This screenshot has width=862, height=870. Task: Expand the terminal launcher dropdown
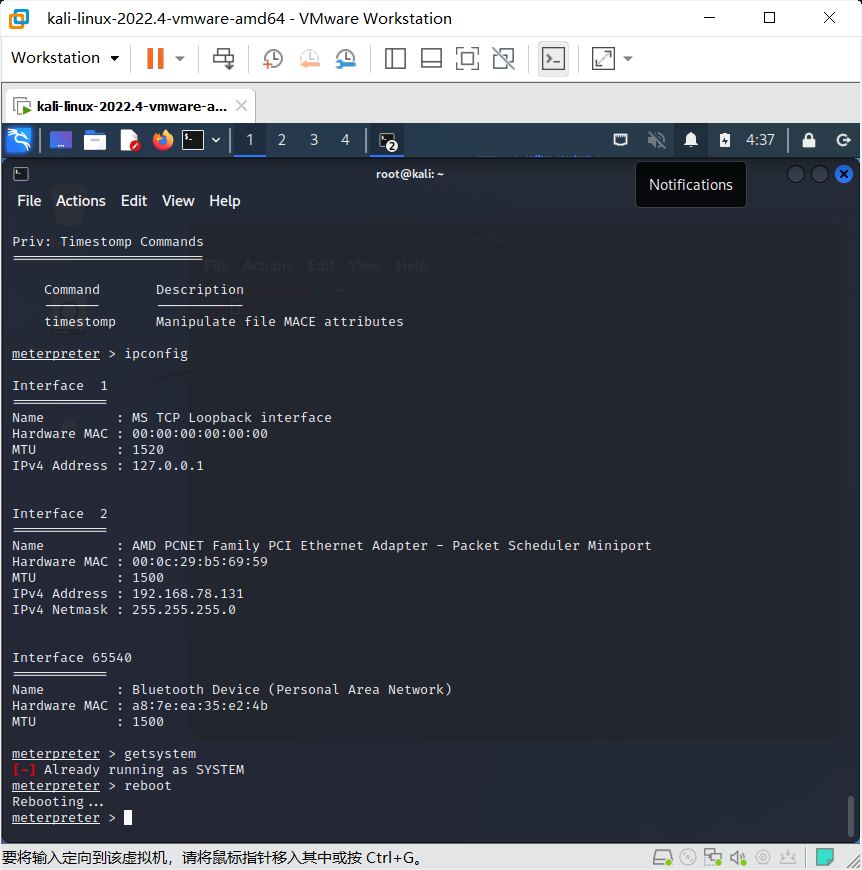216,140
